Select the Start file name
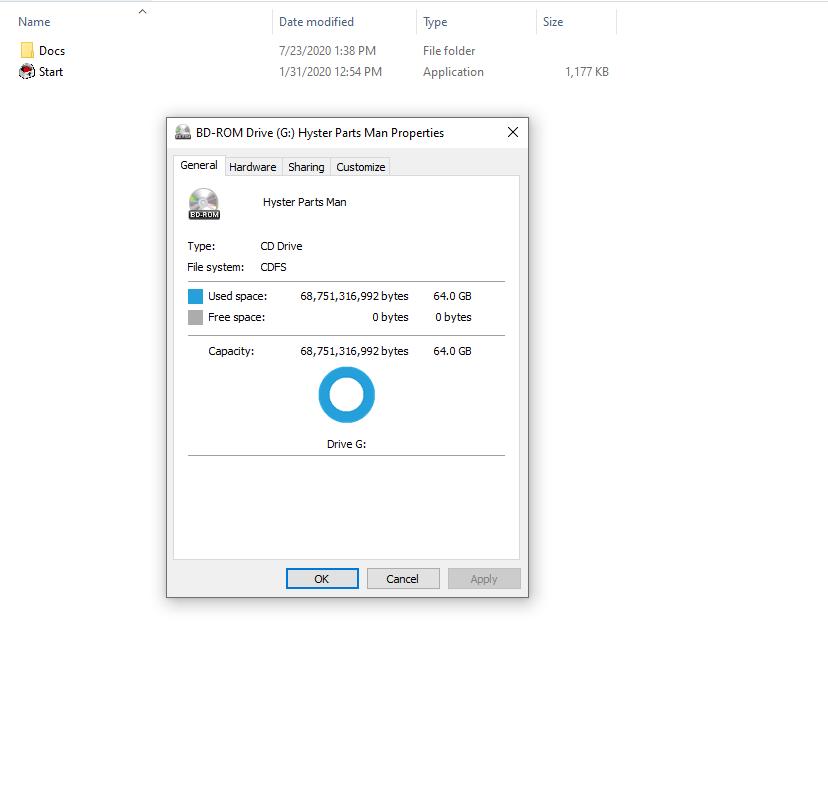Screen dimensions: 828x795 (x=51, y=72)
